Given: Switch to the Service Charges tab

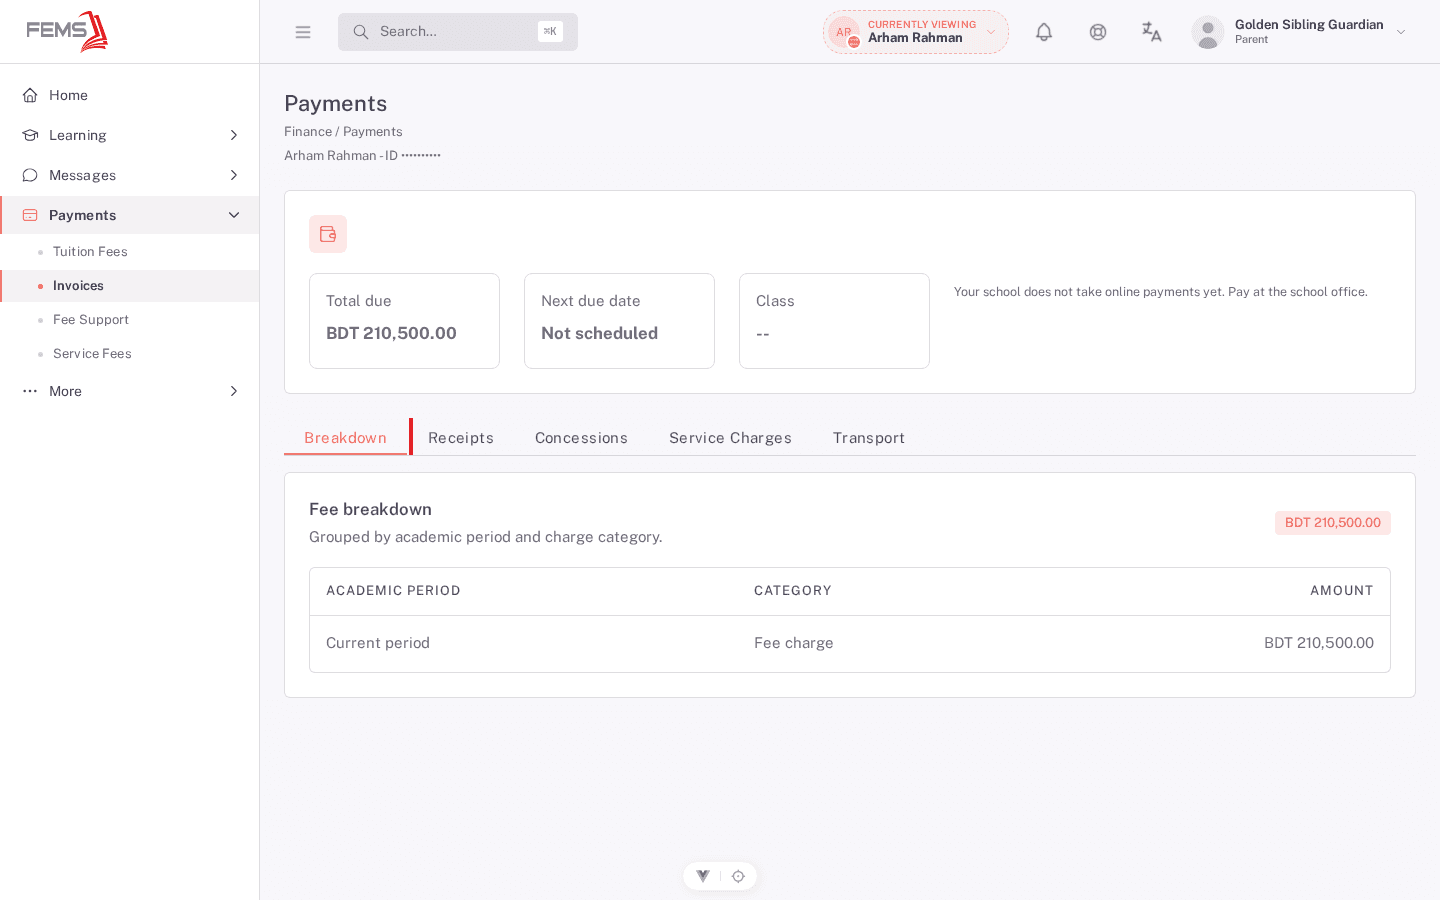Looking at the screenshot, I should click(730, 438).
